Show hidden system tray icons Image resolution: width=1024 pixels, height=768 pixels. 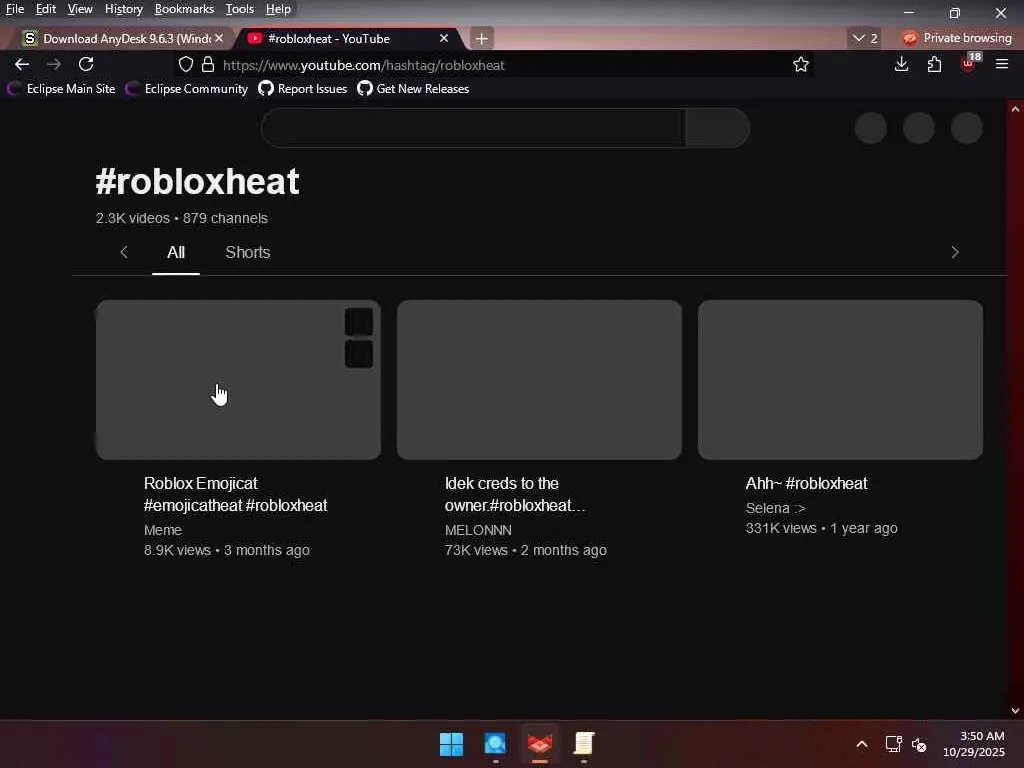click(862, 744)
